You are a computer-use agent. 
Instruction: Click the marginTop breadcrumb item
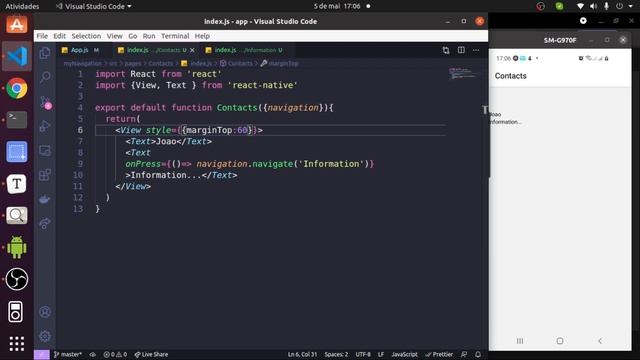click(x=280, y=63)
